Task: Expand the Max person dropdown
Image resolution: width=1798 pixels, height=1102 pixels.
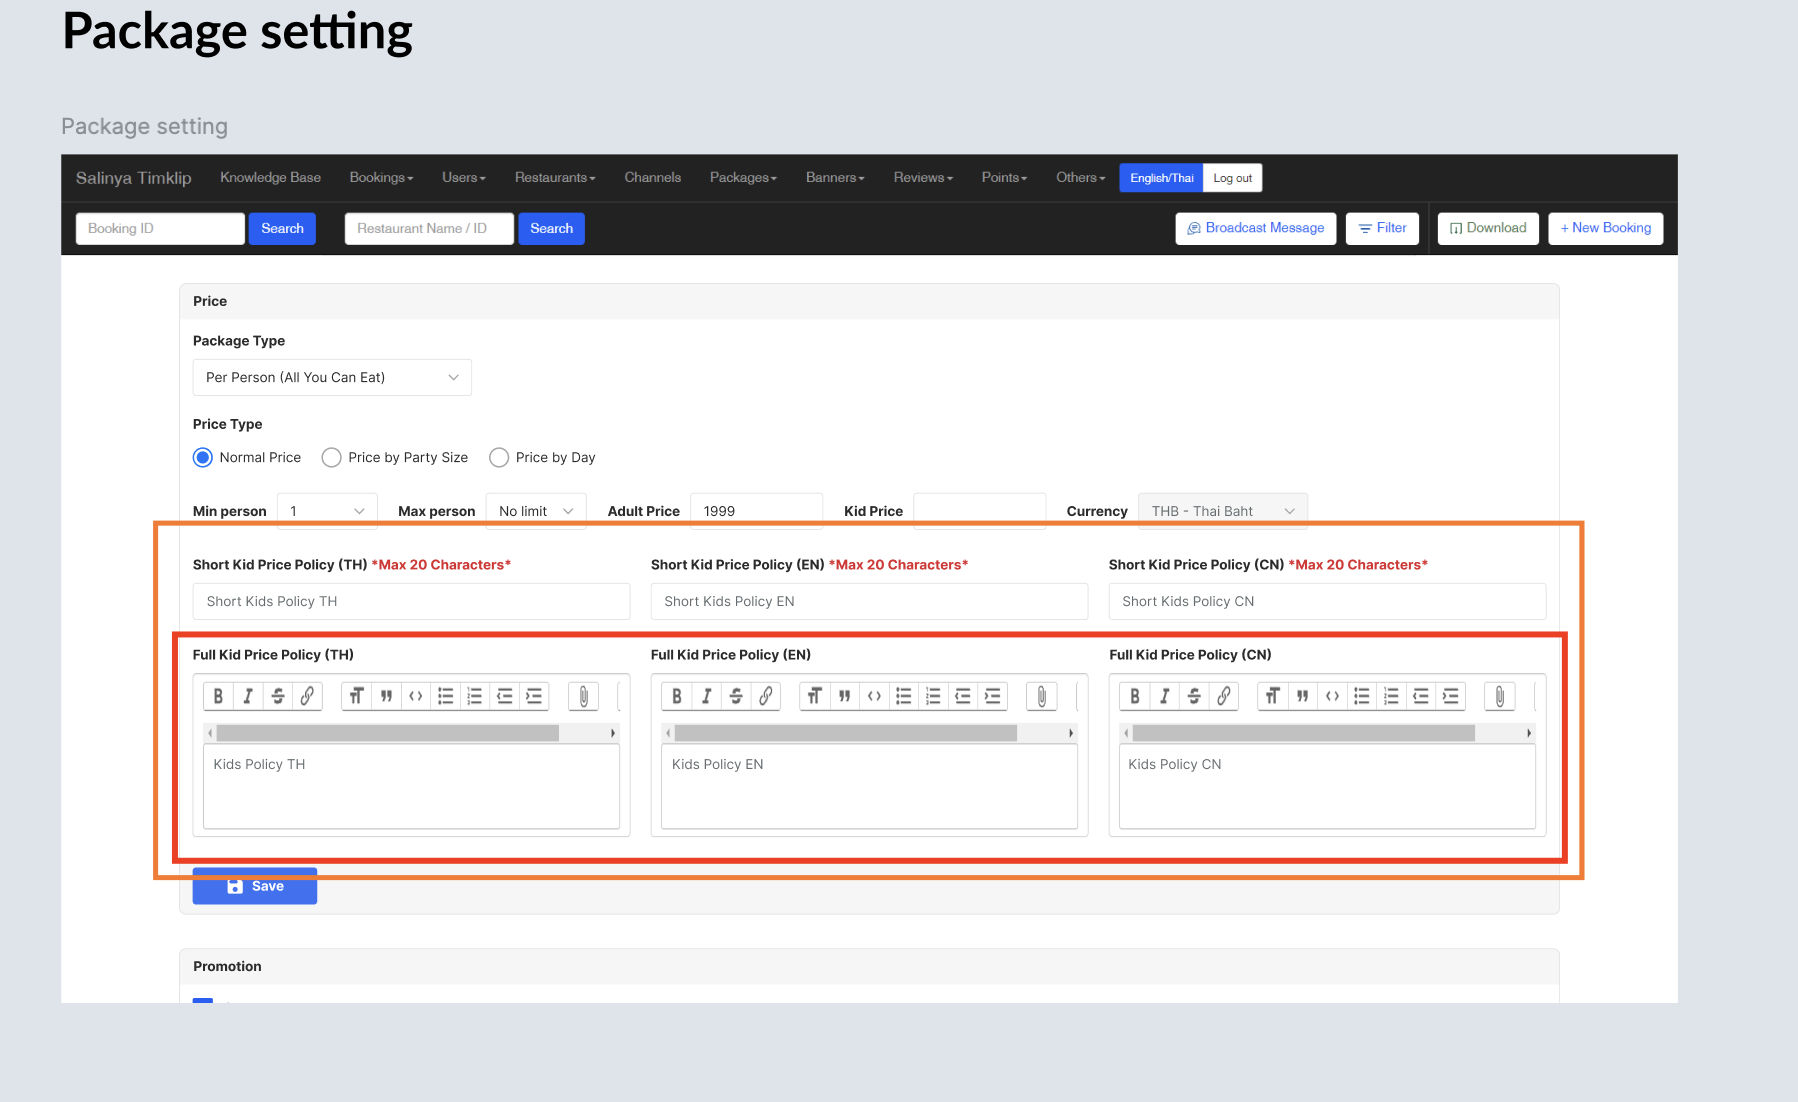Action: point(535,511)
